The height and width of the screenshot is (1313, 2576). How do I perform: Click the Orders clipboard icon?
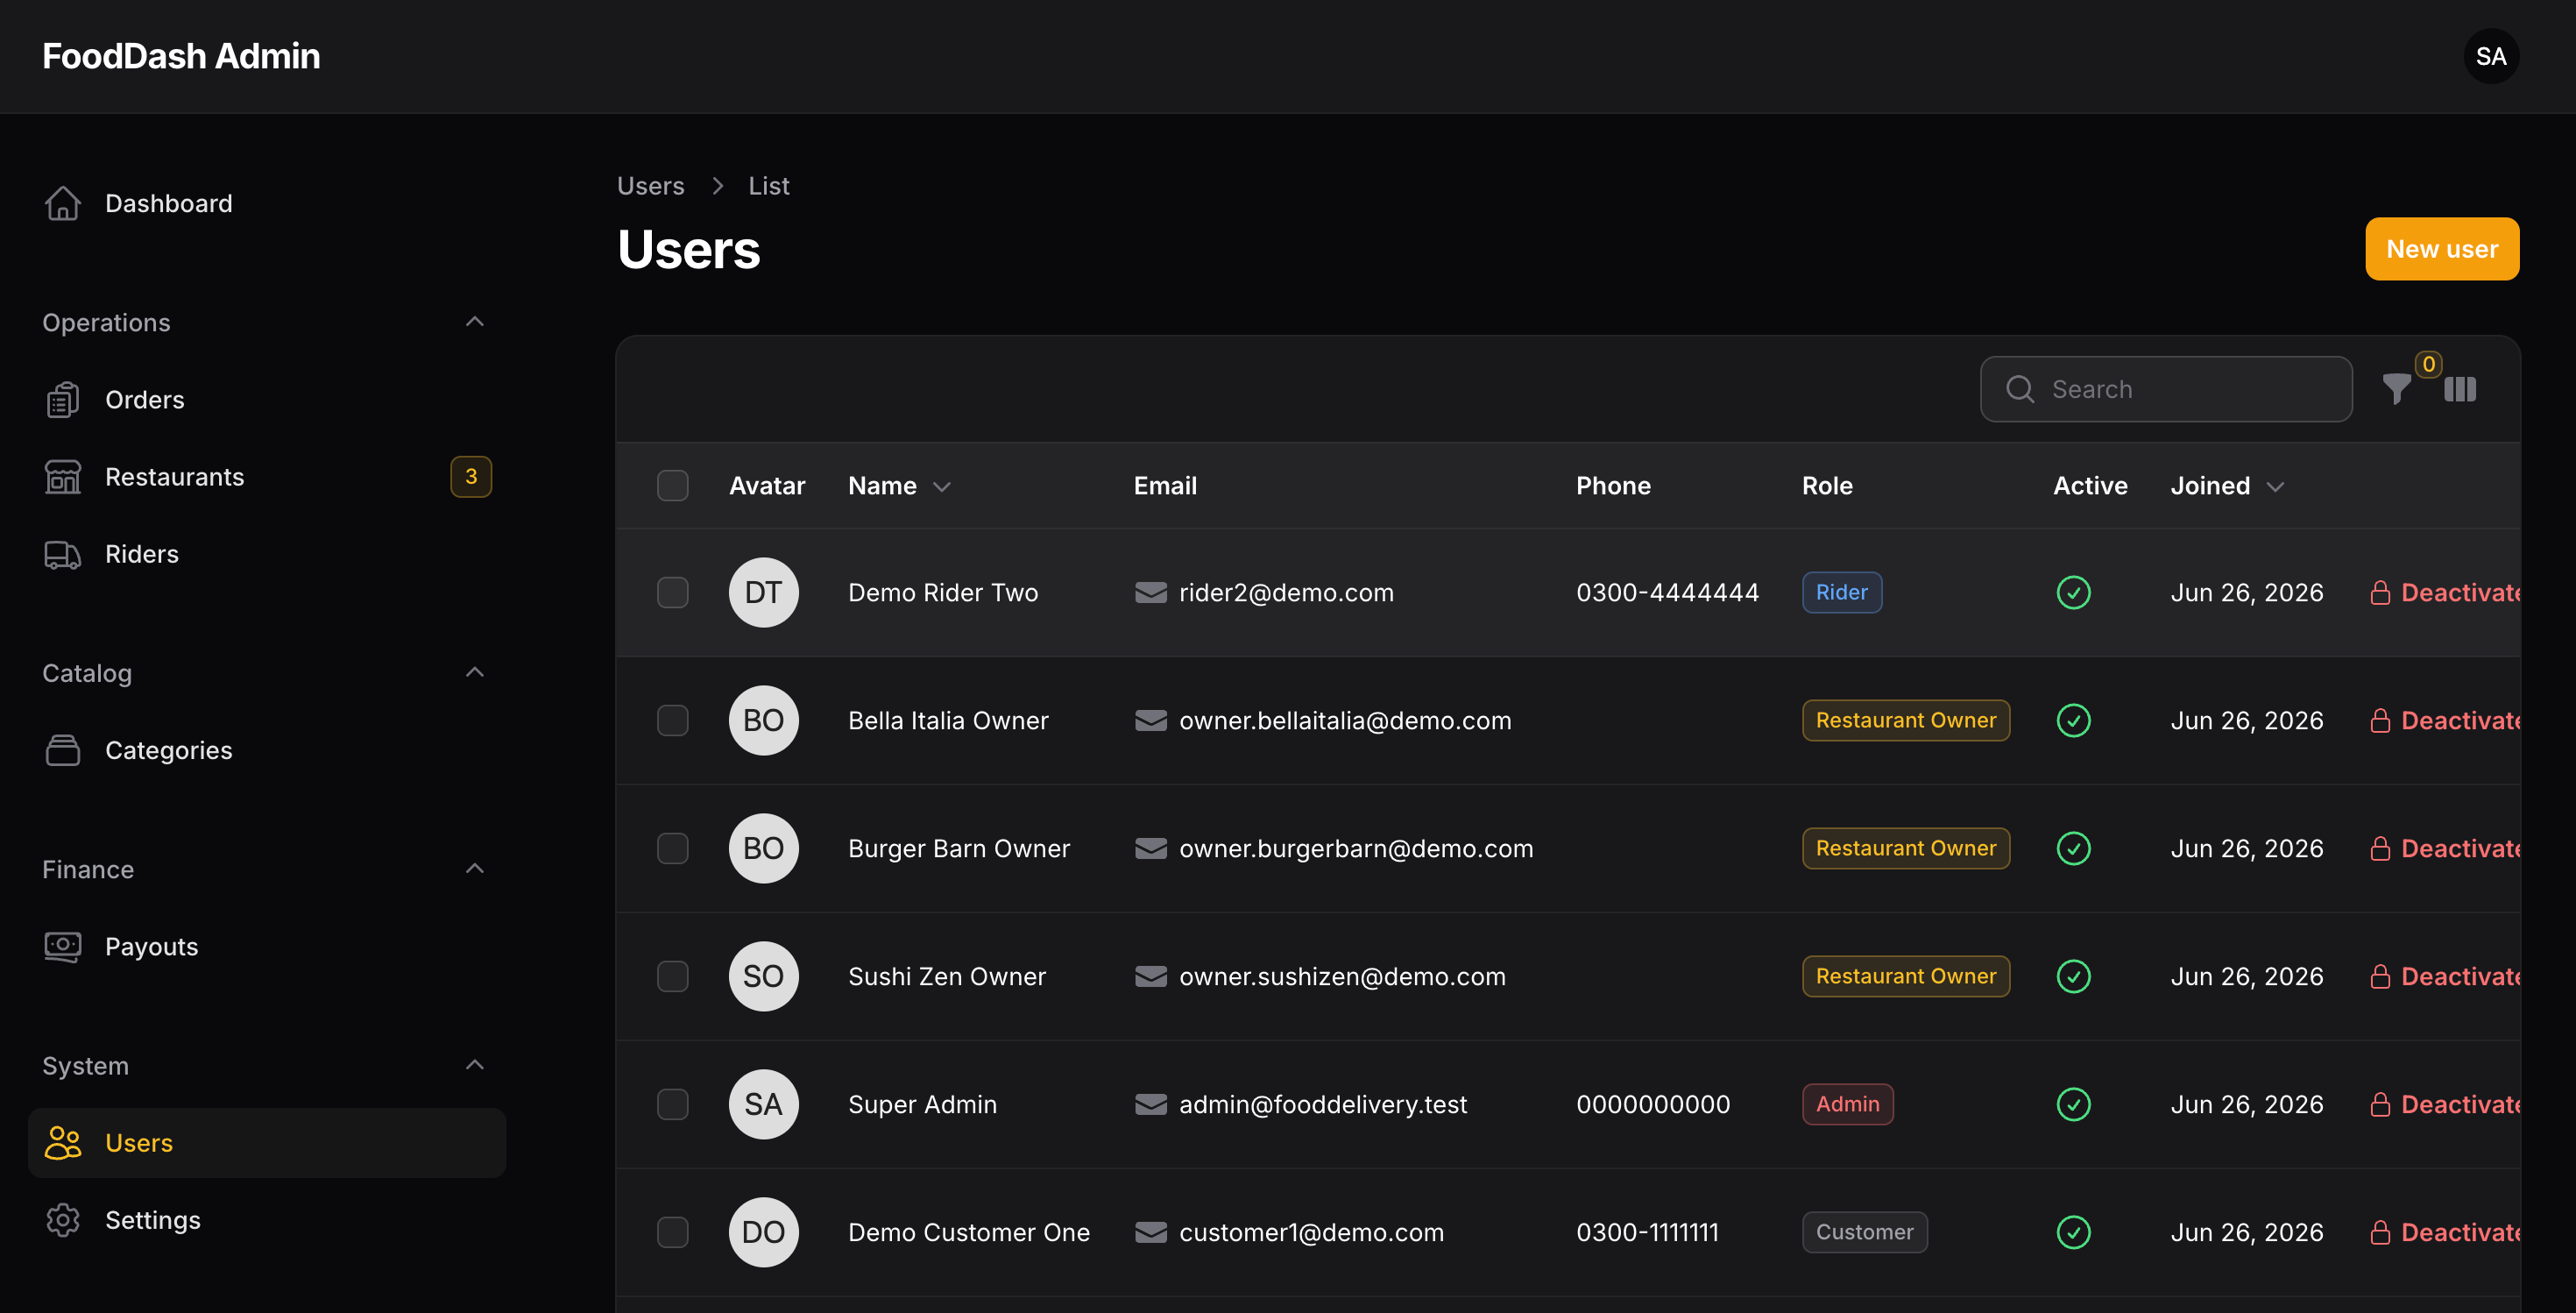[63, 400]
